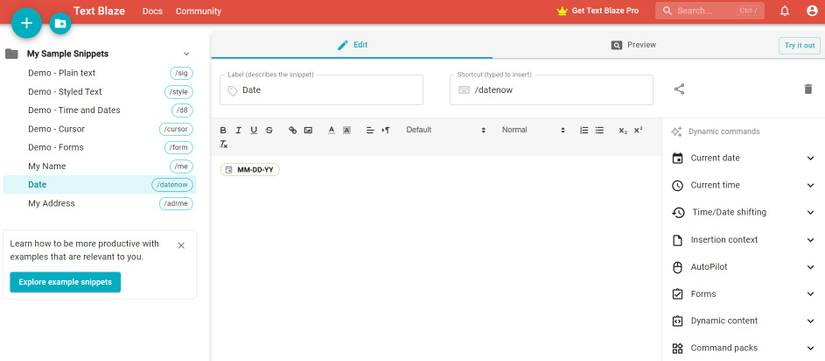This screenshot has width=825, height=361.
Task: Select the My Name snippet
Action: point(99,166)
